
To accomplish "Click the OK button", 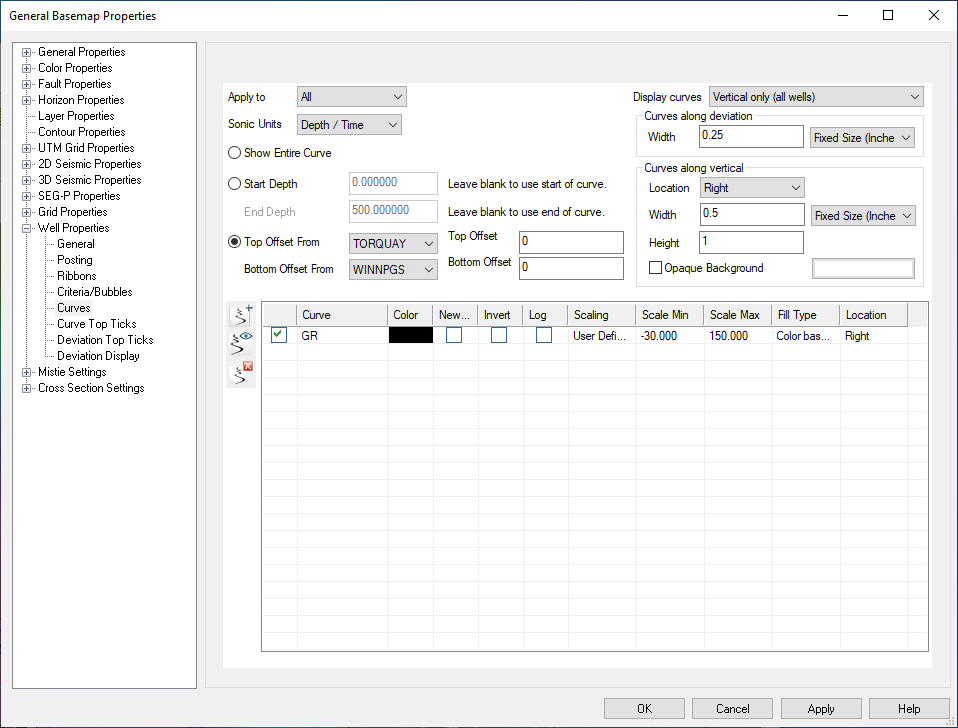I will click(644, 709).
